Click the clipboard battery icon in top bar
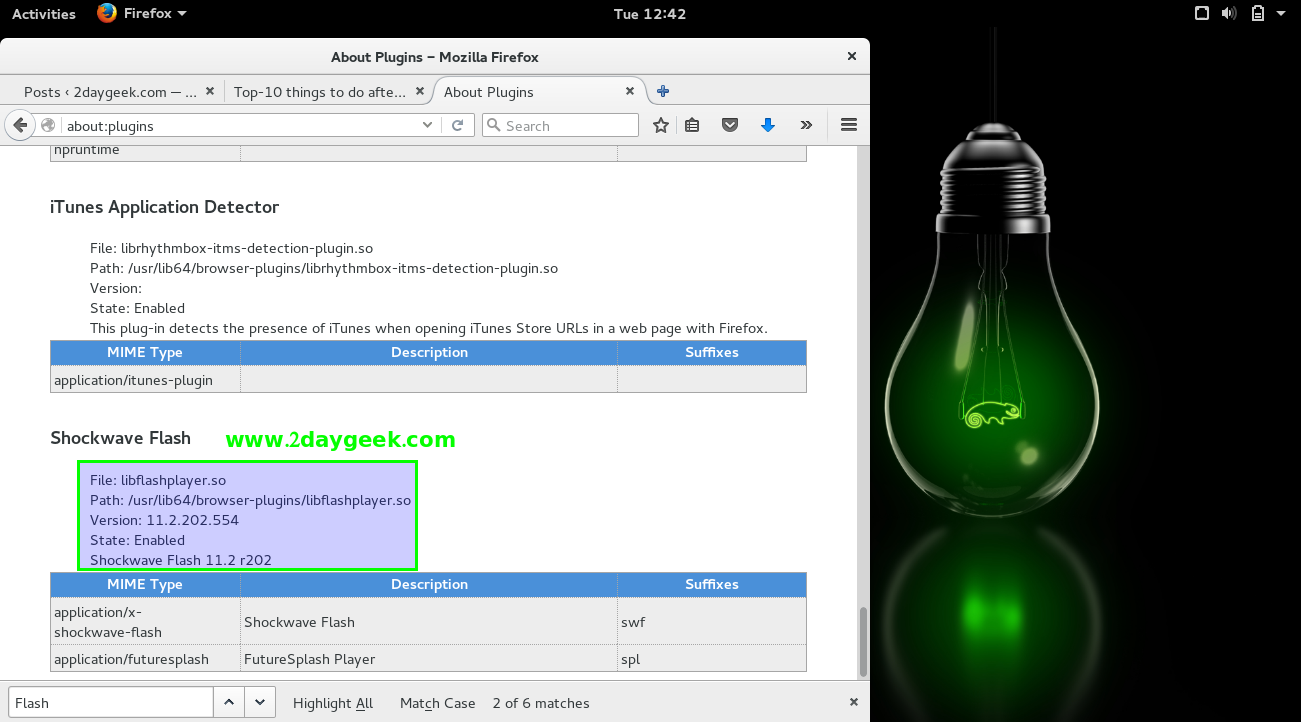Viewport: 1301px width, 722px height. 1257,14
